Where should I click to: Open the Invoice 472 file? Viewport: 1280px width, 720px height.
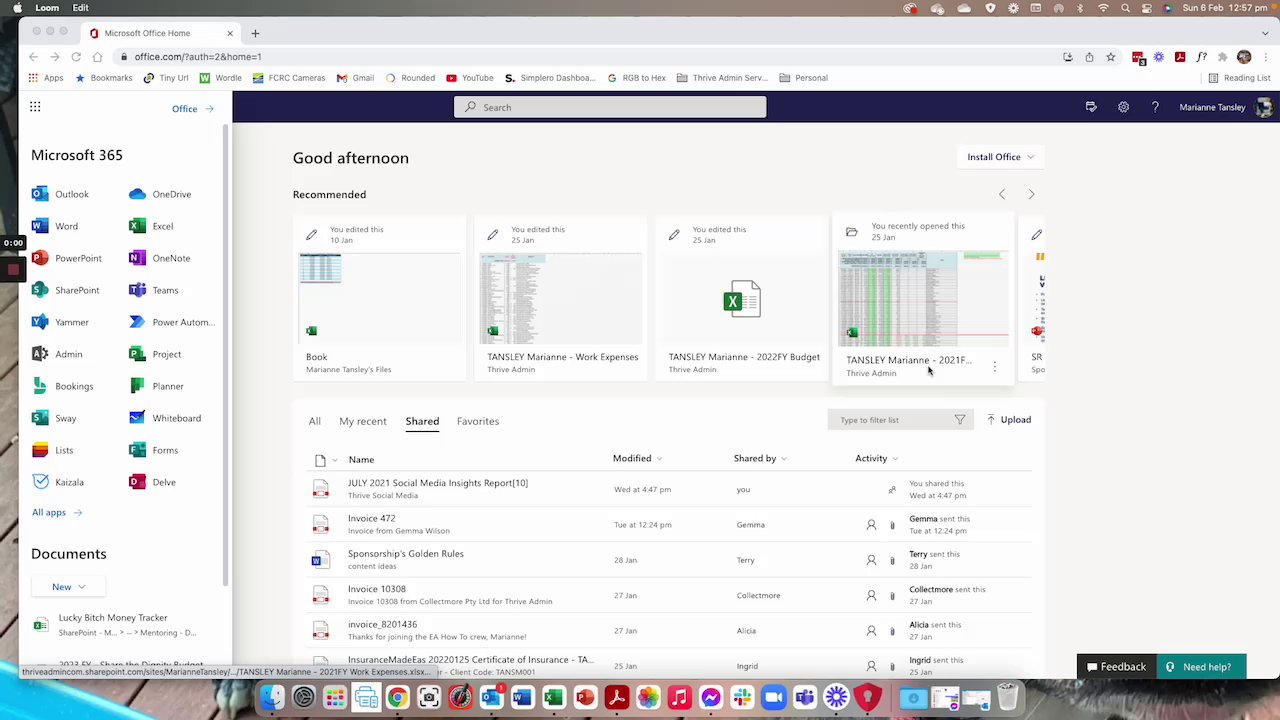click(x=372, y=518)
